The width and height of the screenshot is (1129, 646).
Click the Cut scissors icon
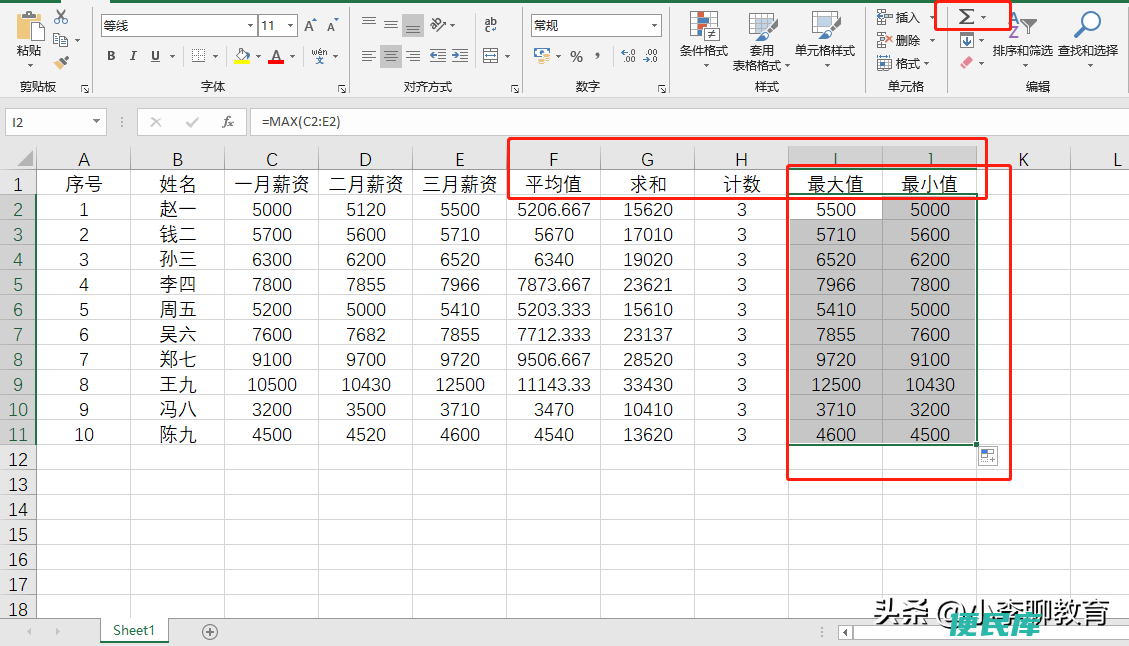[x=61, y=17]
